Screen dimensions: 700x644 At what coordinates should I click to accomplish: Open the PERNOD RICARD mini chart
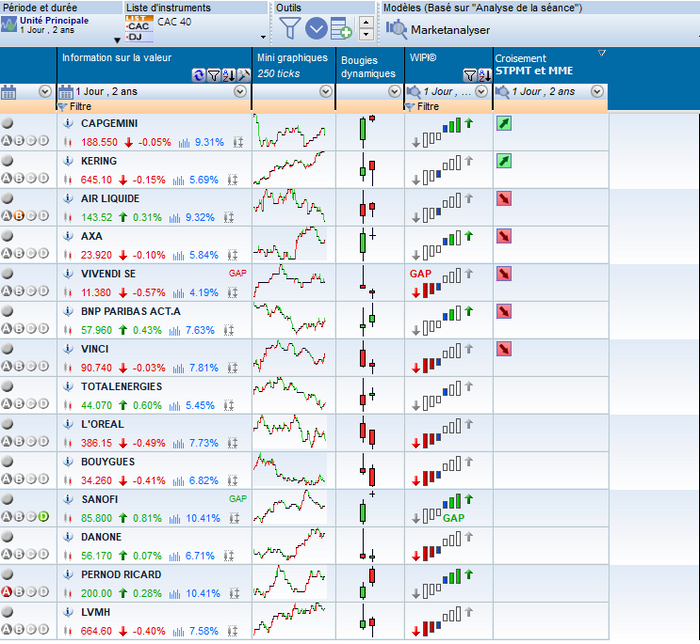point(290,583)
